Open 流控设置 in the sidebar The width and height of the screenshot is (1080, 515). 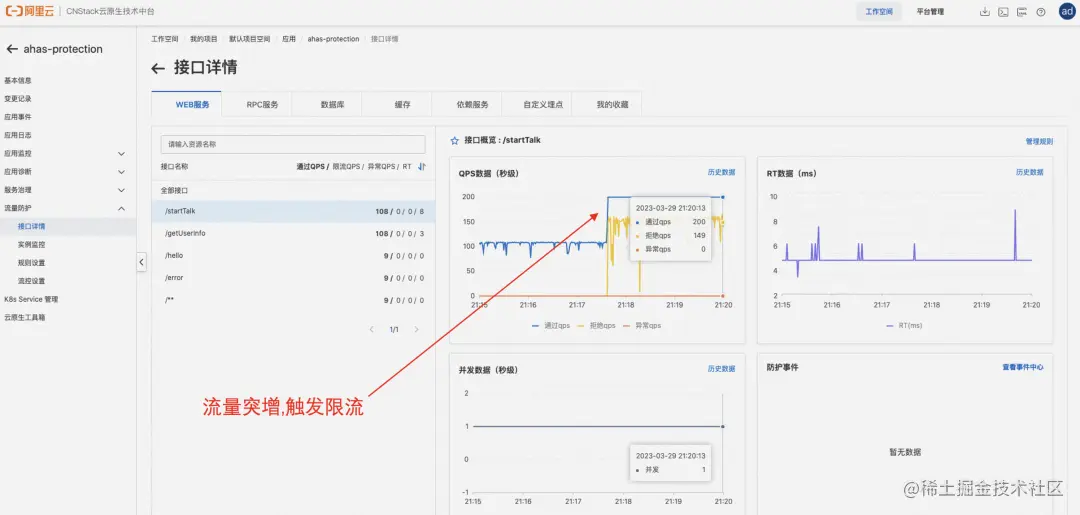[x=32, y=281]
